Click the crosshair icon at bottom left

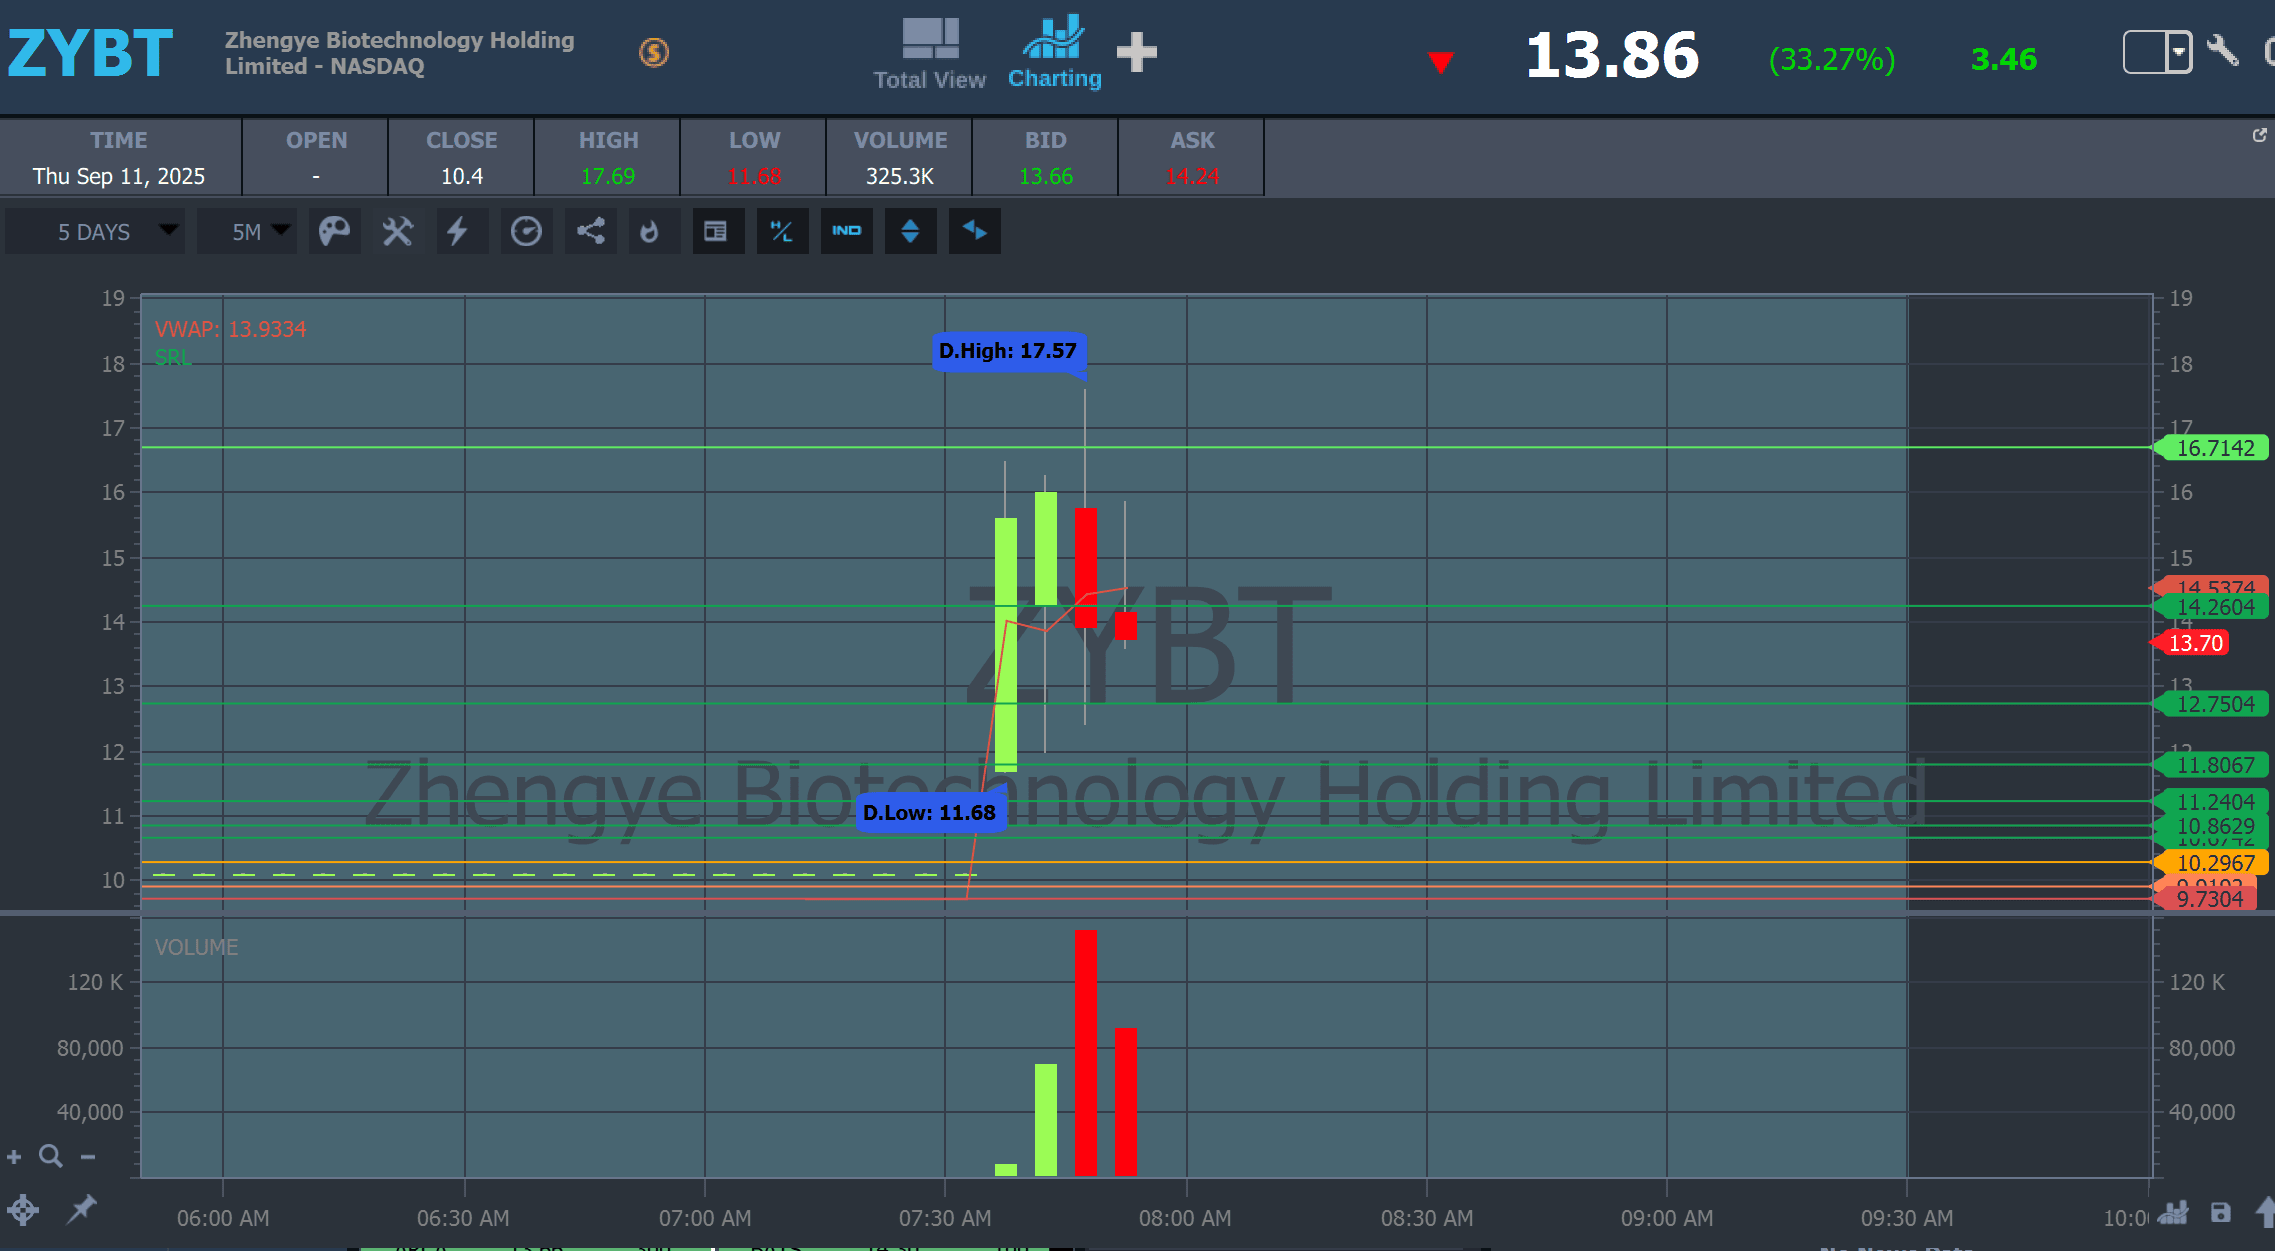(x=23, y=1211)
